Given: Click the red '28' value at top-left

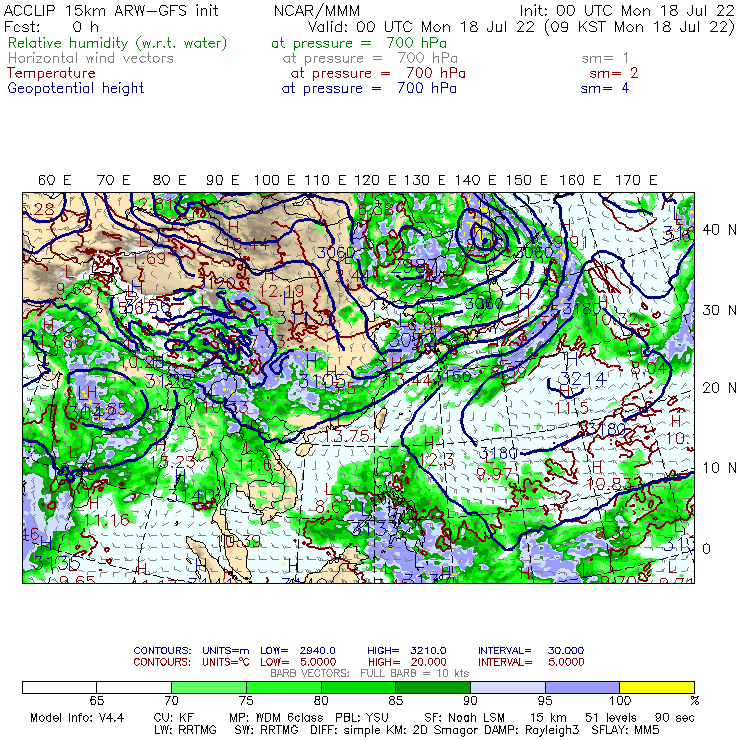Looking at the screenshot, I should point(44,209).
